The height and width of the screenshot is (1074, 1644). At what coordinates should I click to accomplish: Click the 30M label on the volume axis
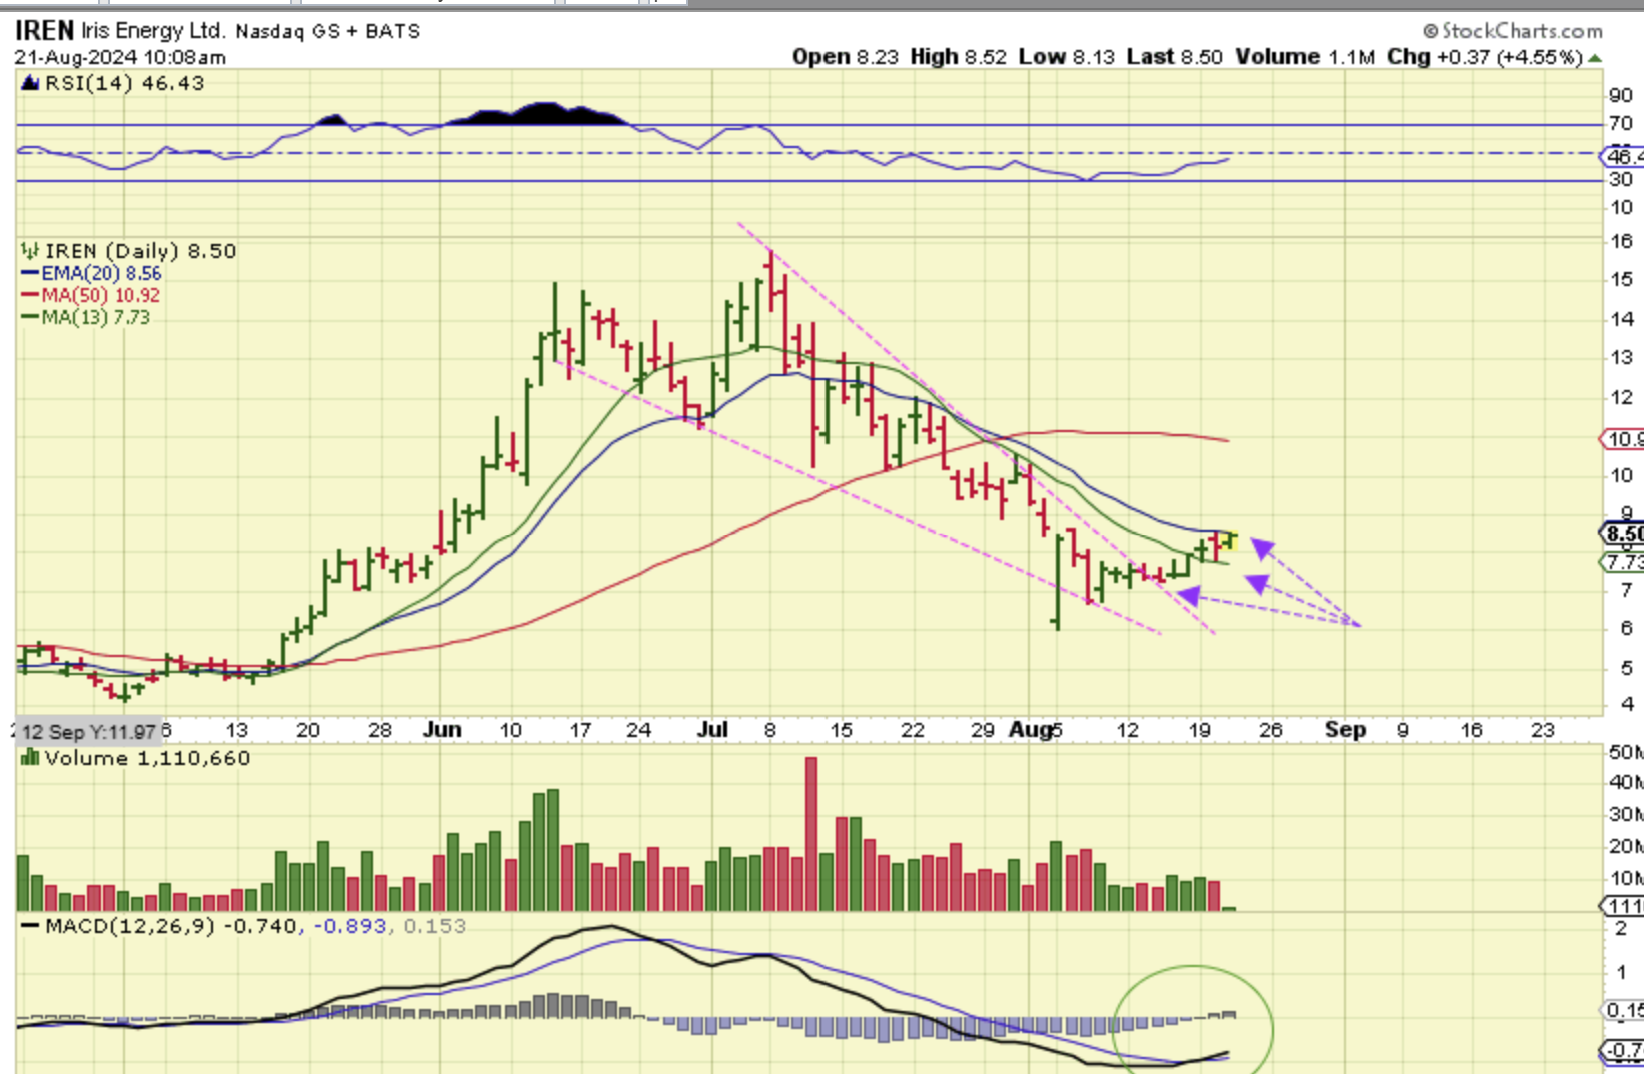pyautogui.click(x=1625, y=814)
